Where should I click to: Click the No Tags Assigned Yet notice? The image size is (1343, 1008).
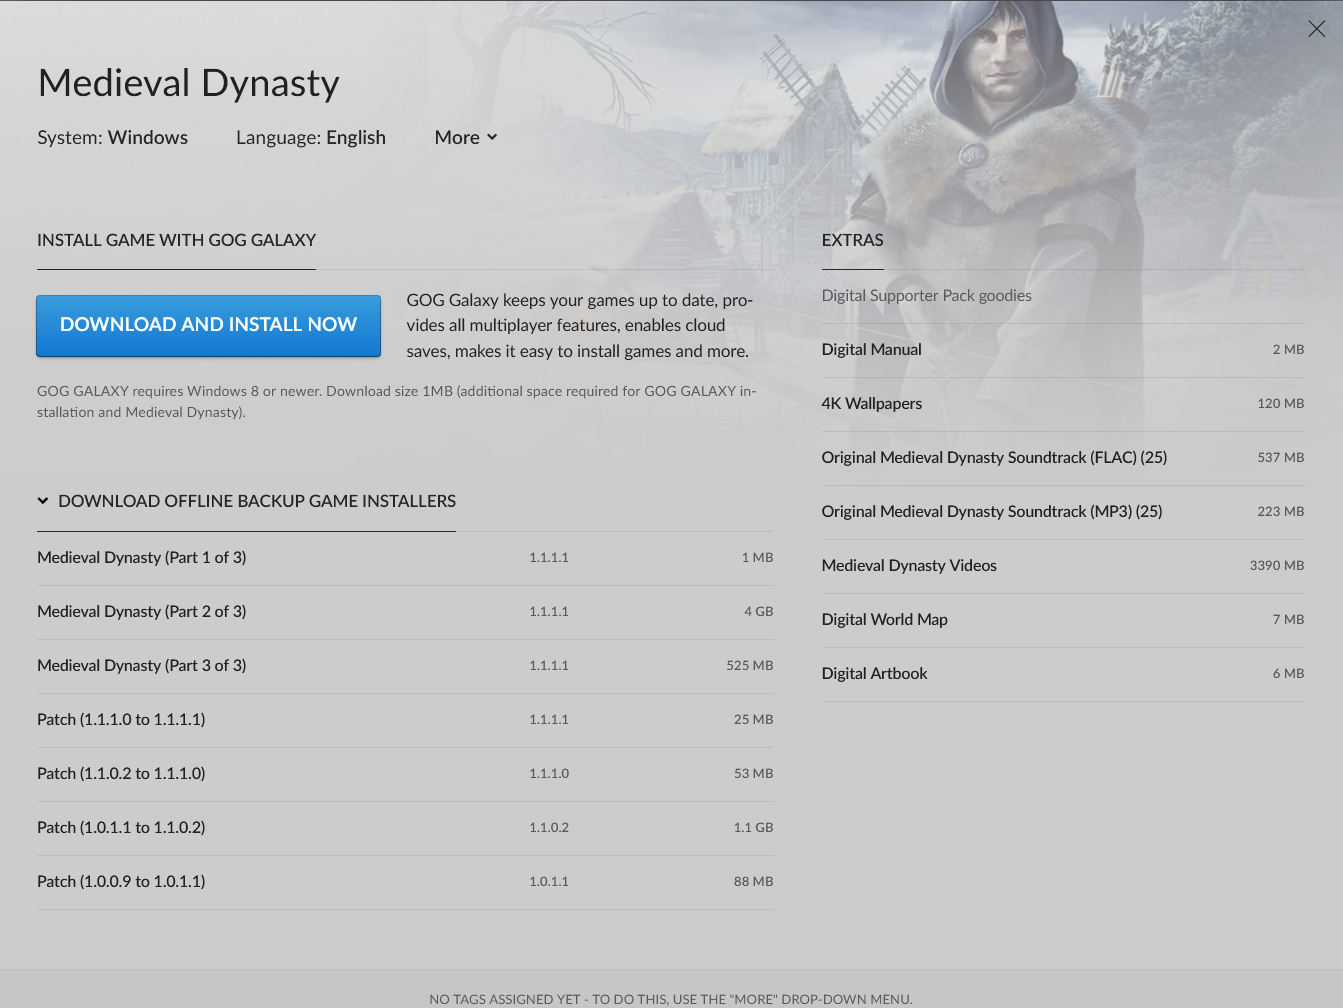click(x=670, y=999)
